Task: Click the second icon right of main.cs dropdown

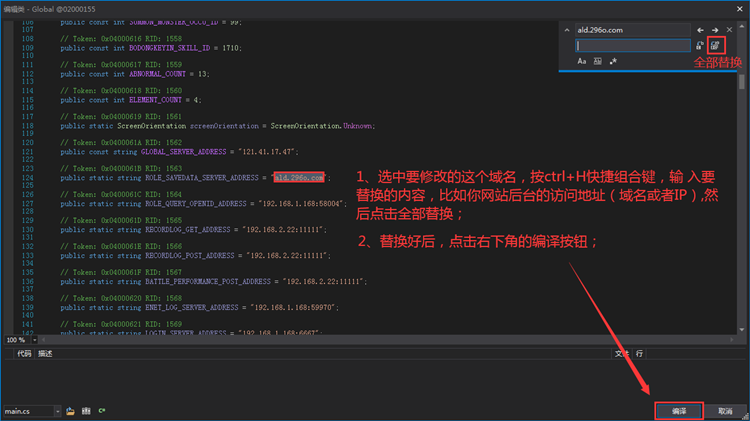Action: click(86, 411)
